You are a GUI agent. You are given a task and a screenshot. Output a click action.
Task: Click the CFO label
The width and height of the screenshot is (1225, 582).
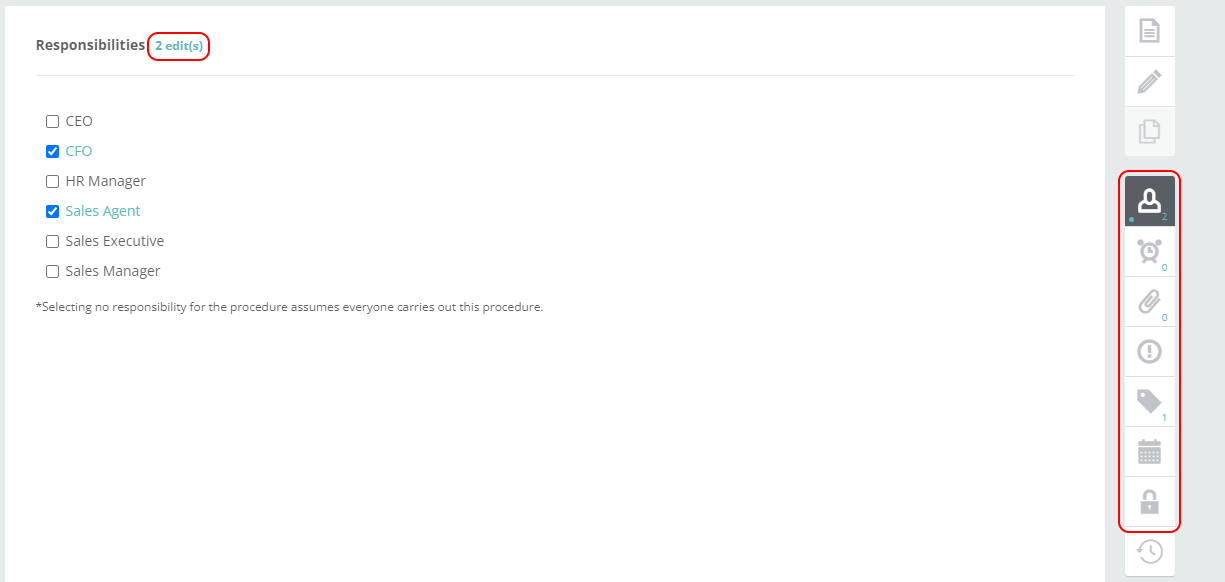pos(79,151)
